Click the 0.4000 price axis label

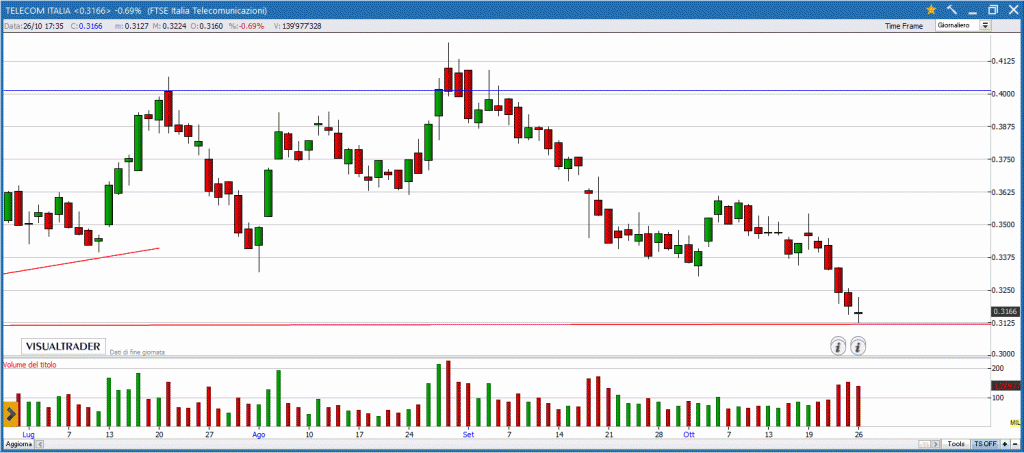[x=1002, y=94]
